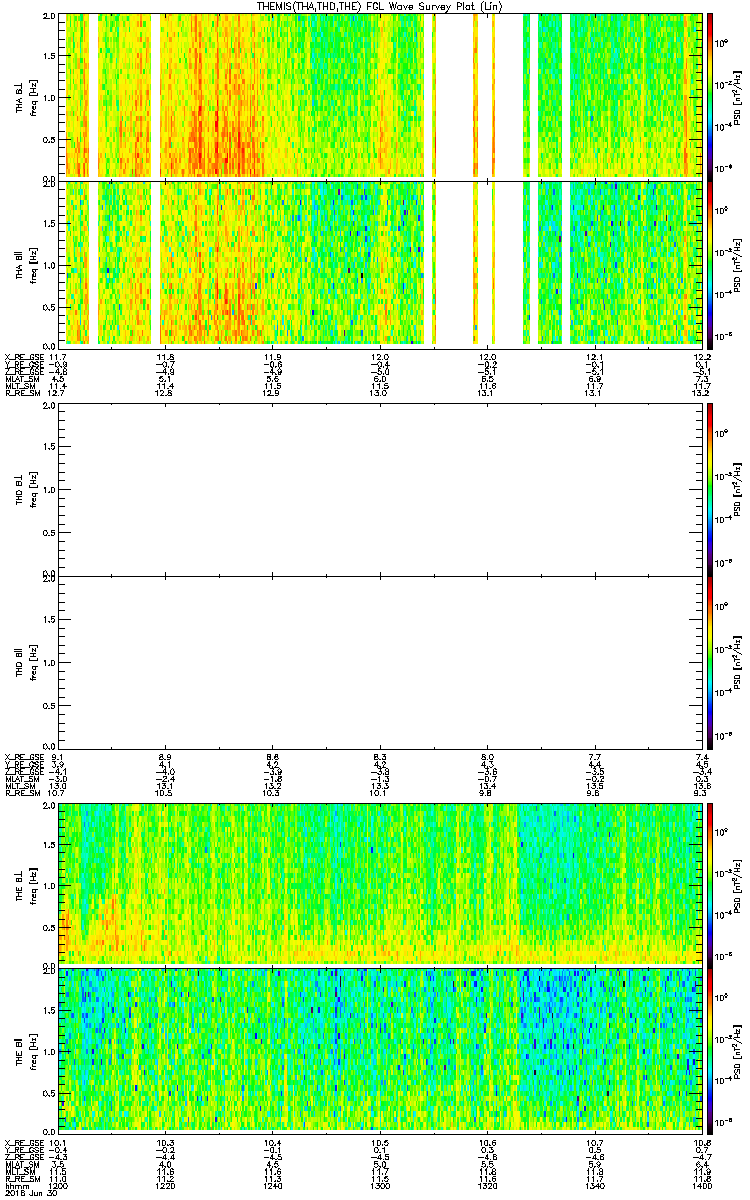
Task: Click the 1400 time tick label
Action: tap(702, 1184)
